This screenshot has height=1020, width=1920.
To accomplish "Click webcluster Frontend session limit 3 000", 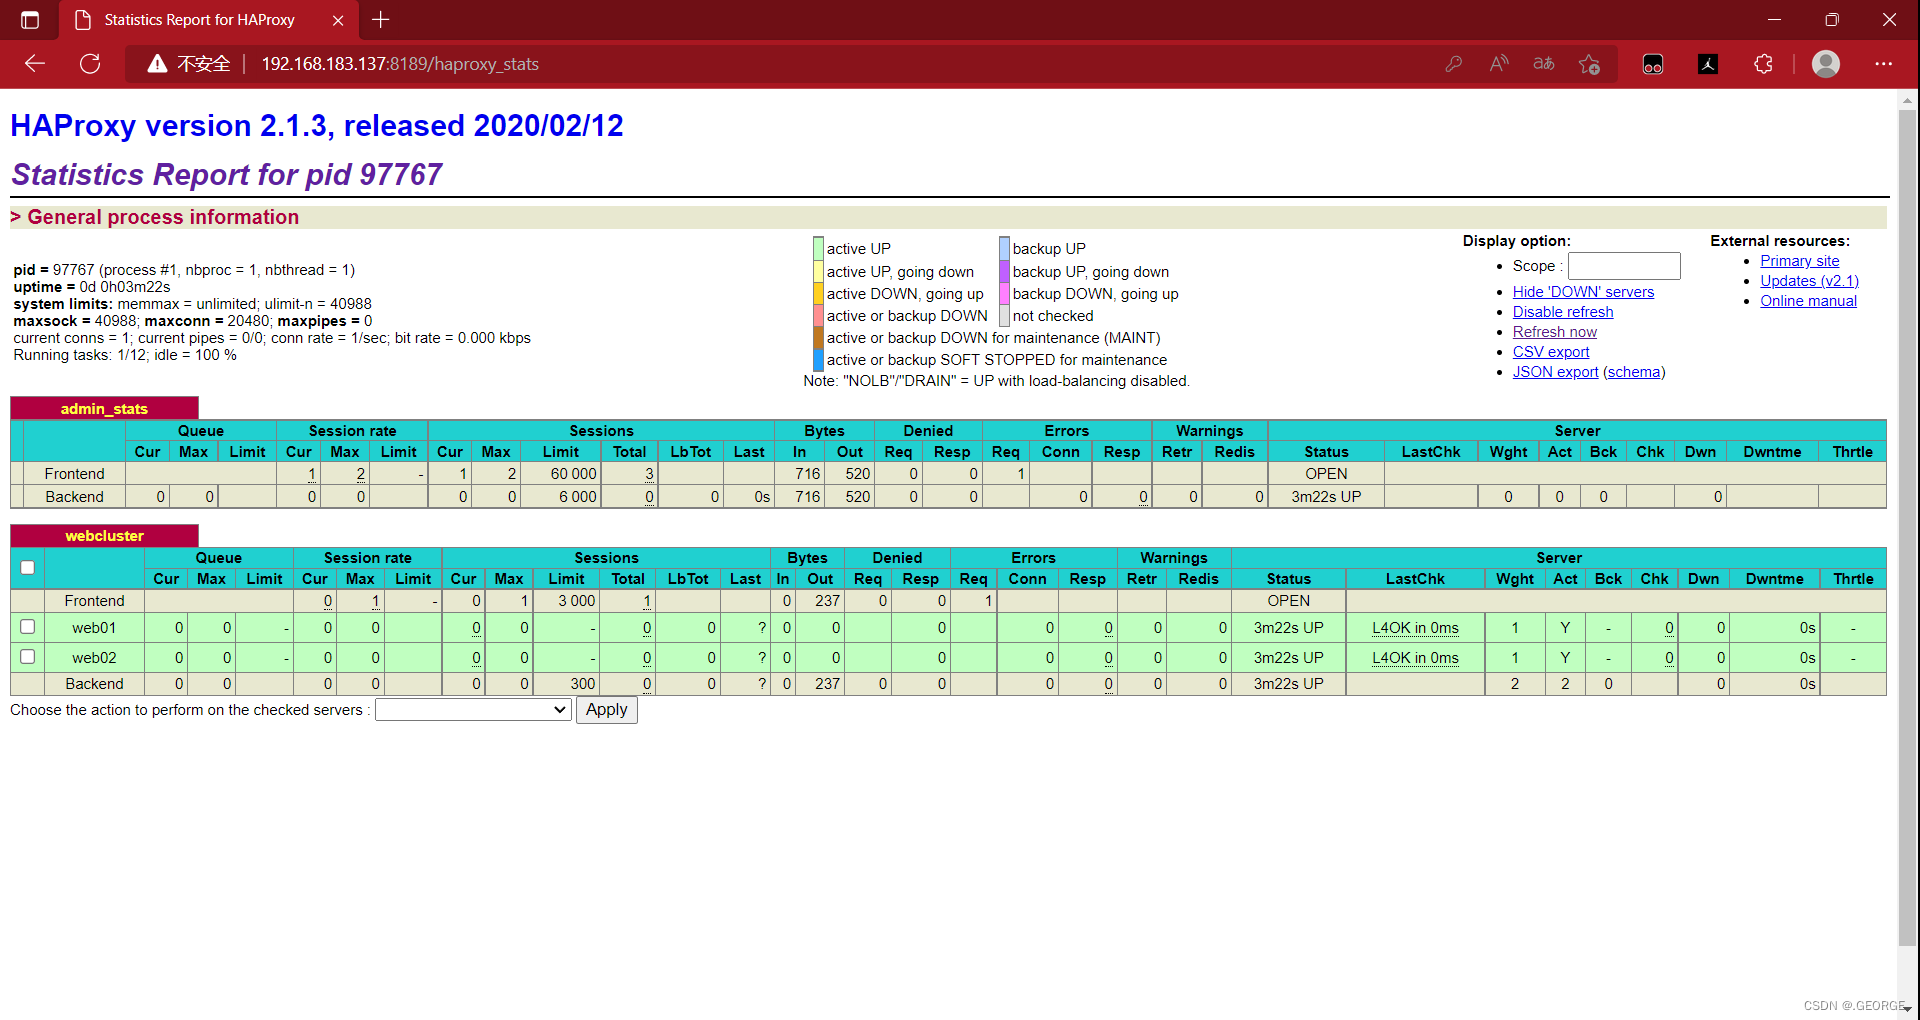I will (x=576, y=601).
